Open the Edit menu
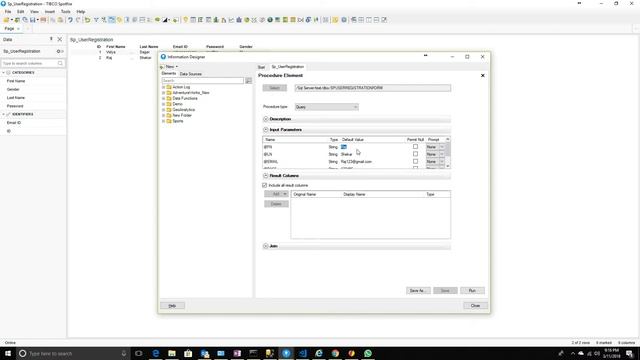Image resolution: width=640 pixels, height=360 pixels. (x=20, y=12)
